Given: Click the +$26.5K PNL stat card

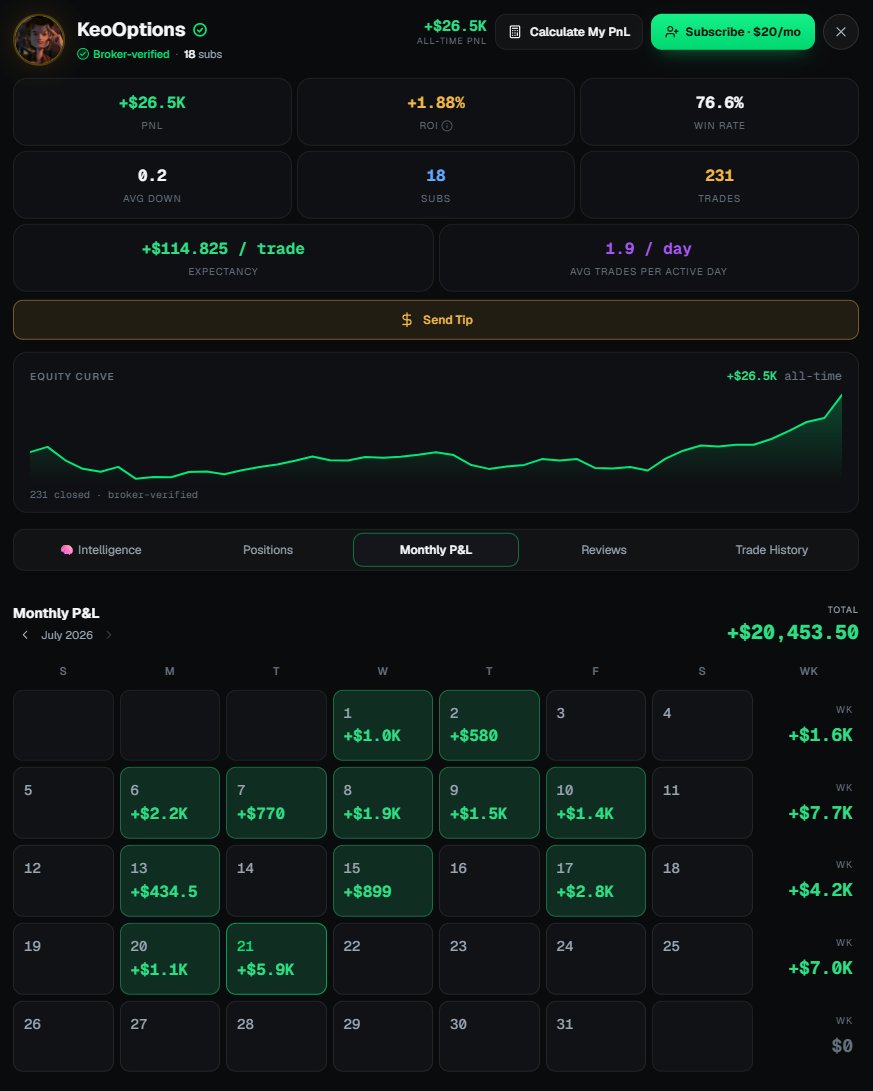Looking at the screenshot, I should pos(152,112).
